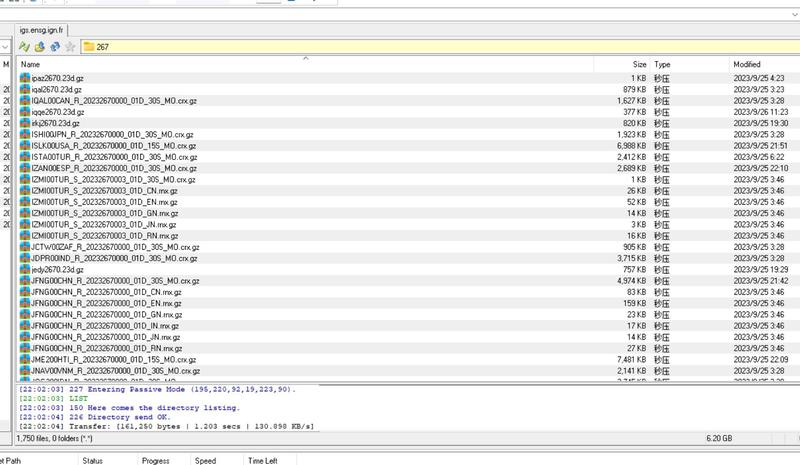Click the refresh directory icon
This screenshot has width=800, height=465.
pos(54,47)
